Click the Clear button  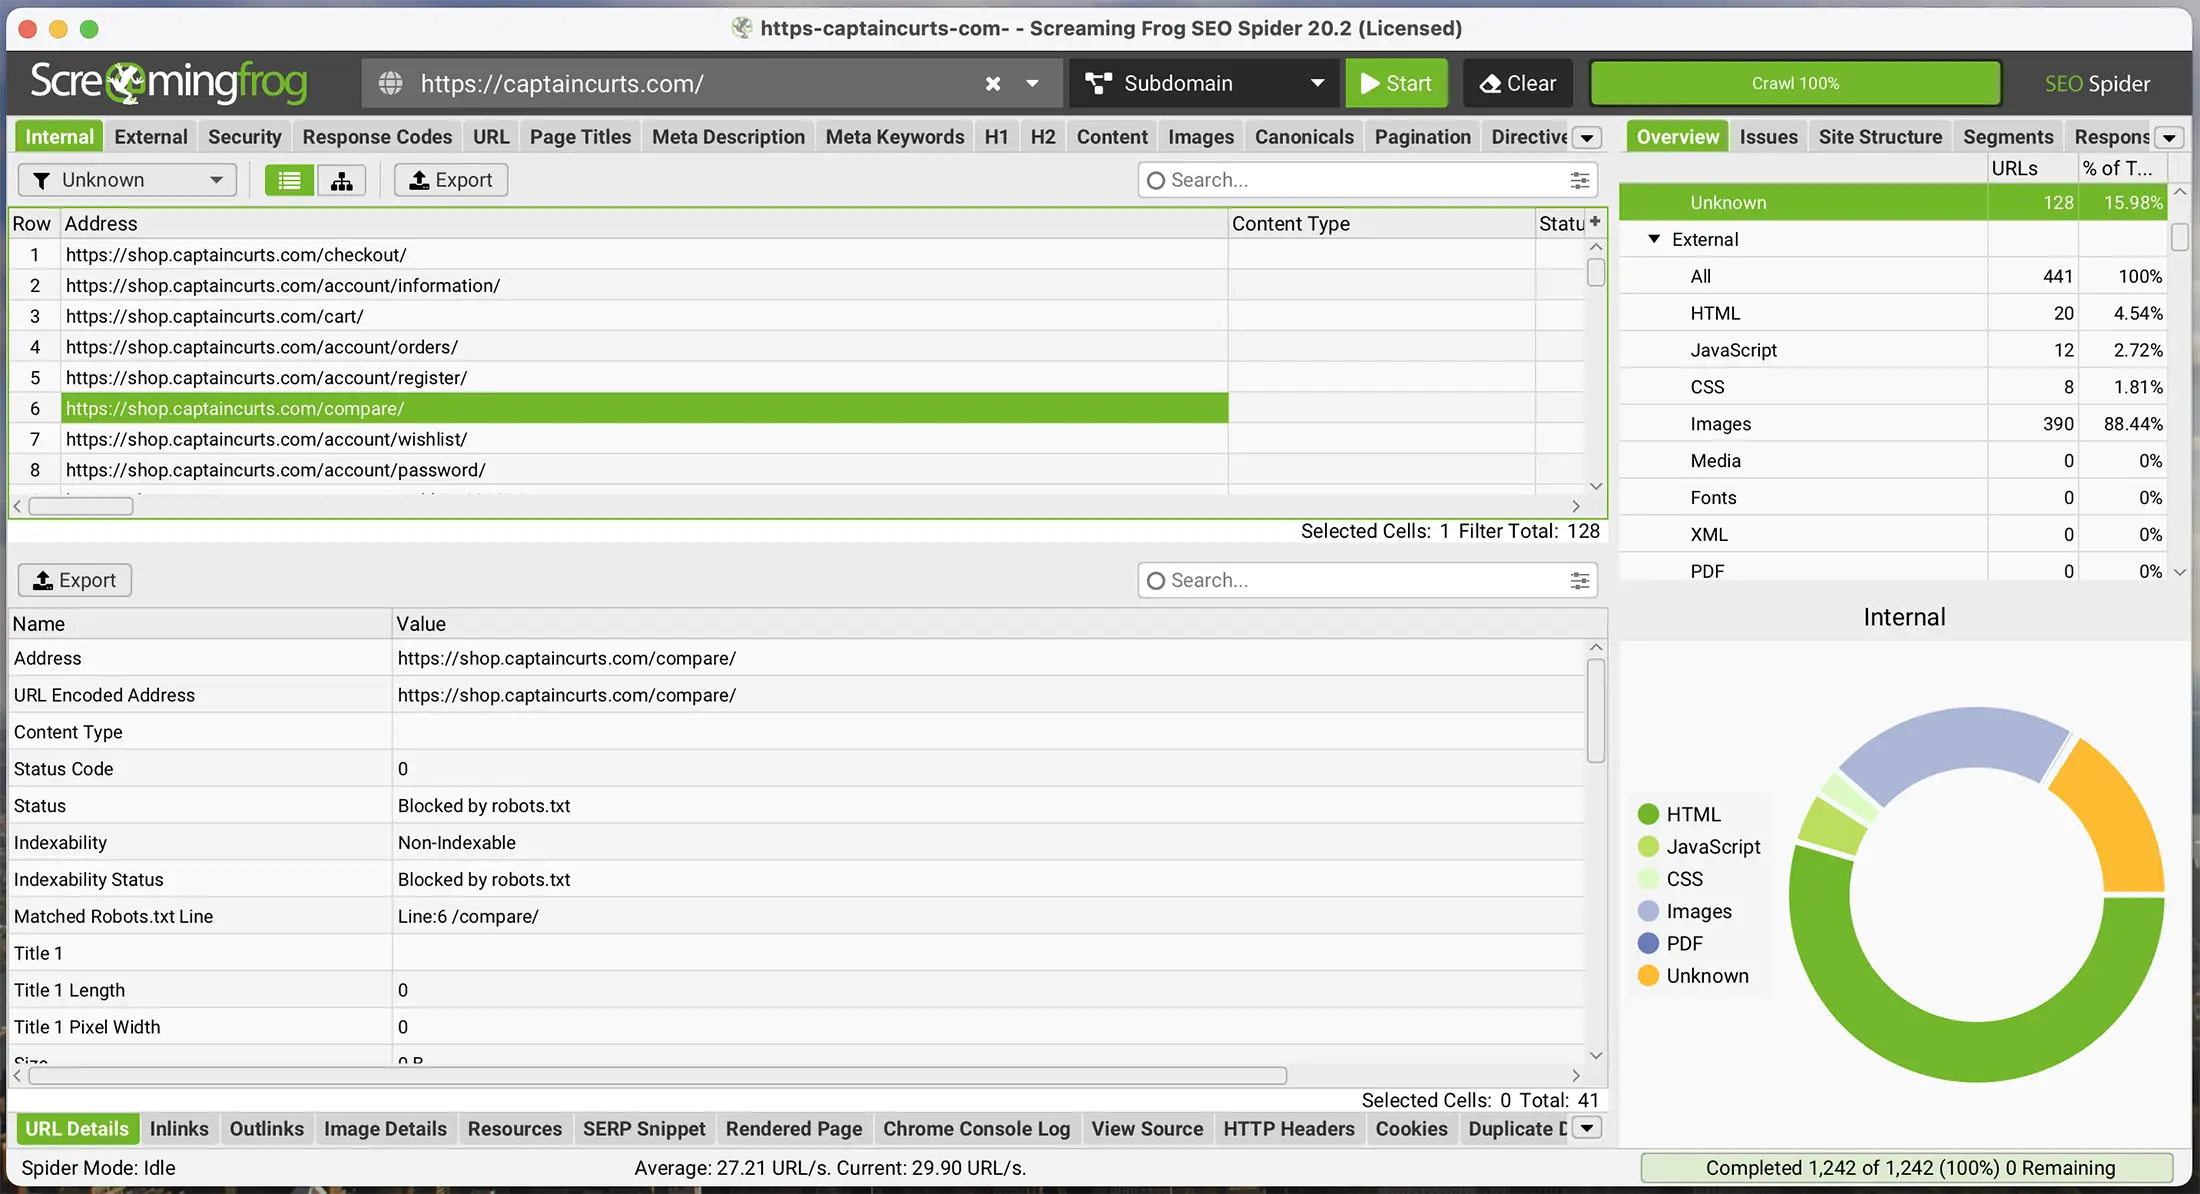coord(1517,83)
